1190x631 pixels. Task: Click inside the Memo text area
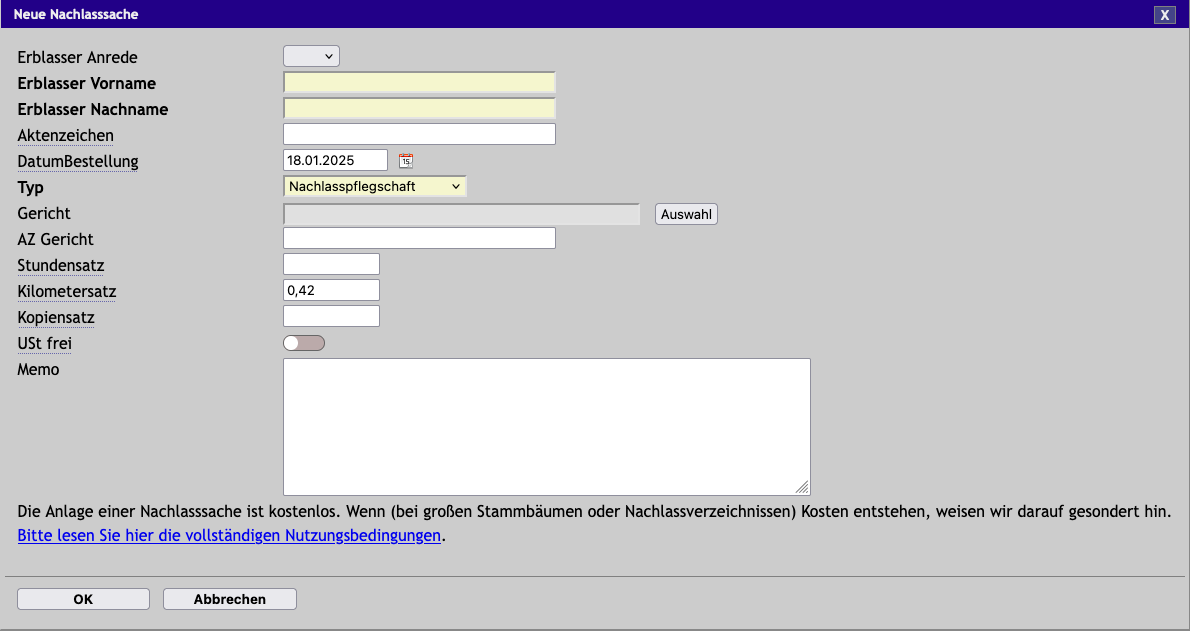click(x=547, y=425)
